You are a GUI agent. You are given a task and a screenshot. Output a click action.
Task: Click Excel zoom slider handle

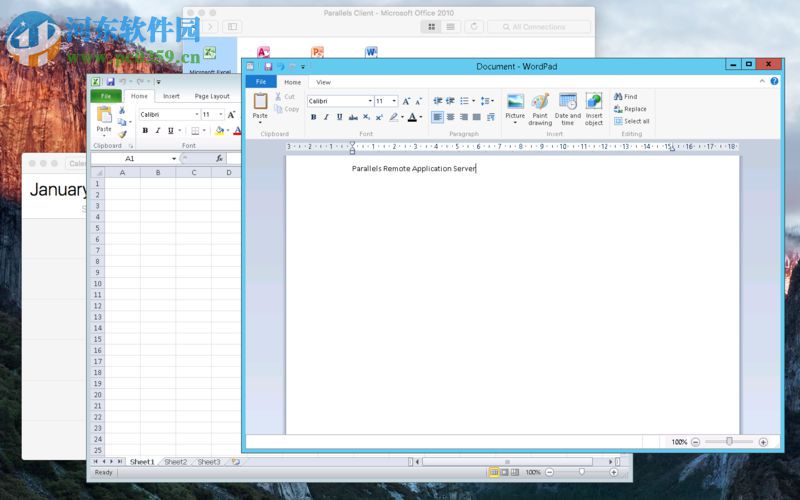(x=582, y=472)
